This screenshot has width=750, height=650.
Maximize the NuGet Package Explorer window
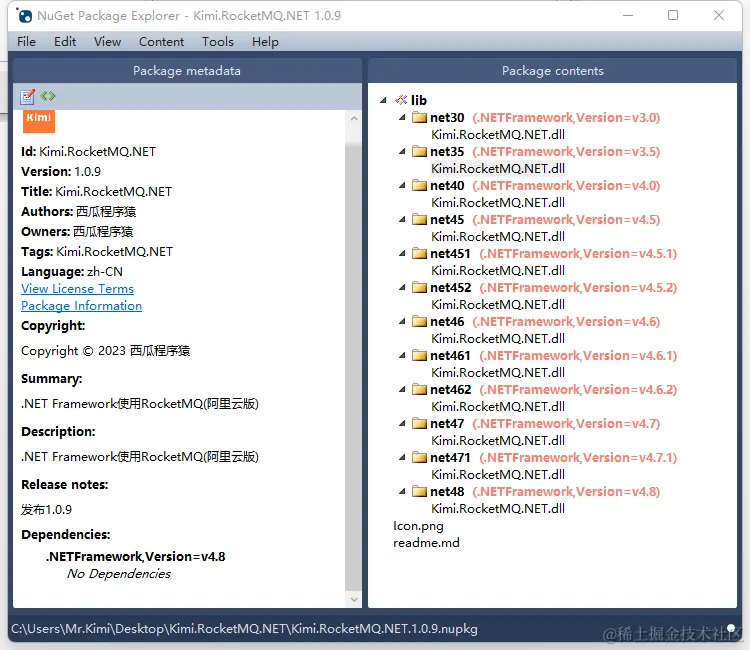coord(673,15)
